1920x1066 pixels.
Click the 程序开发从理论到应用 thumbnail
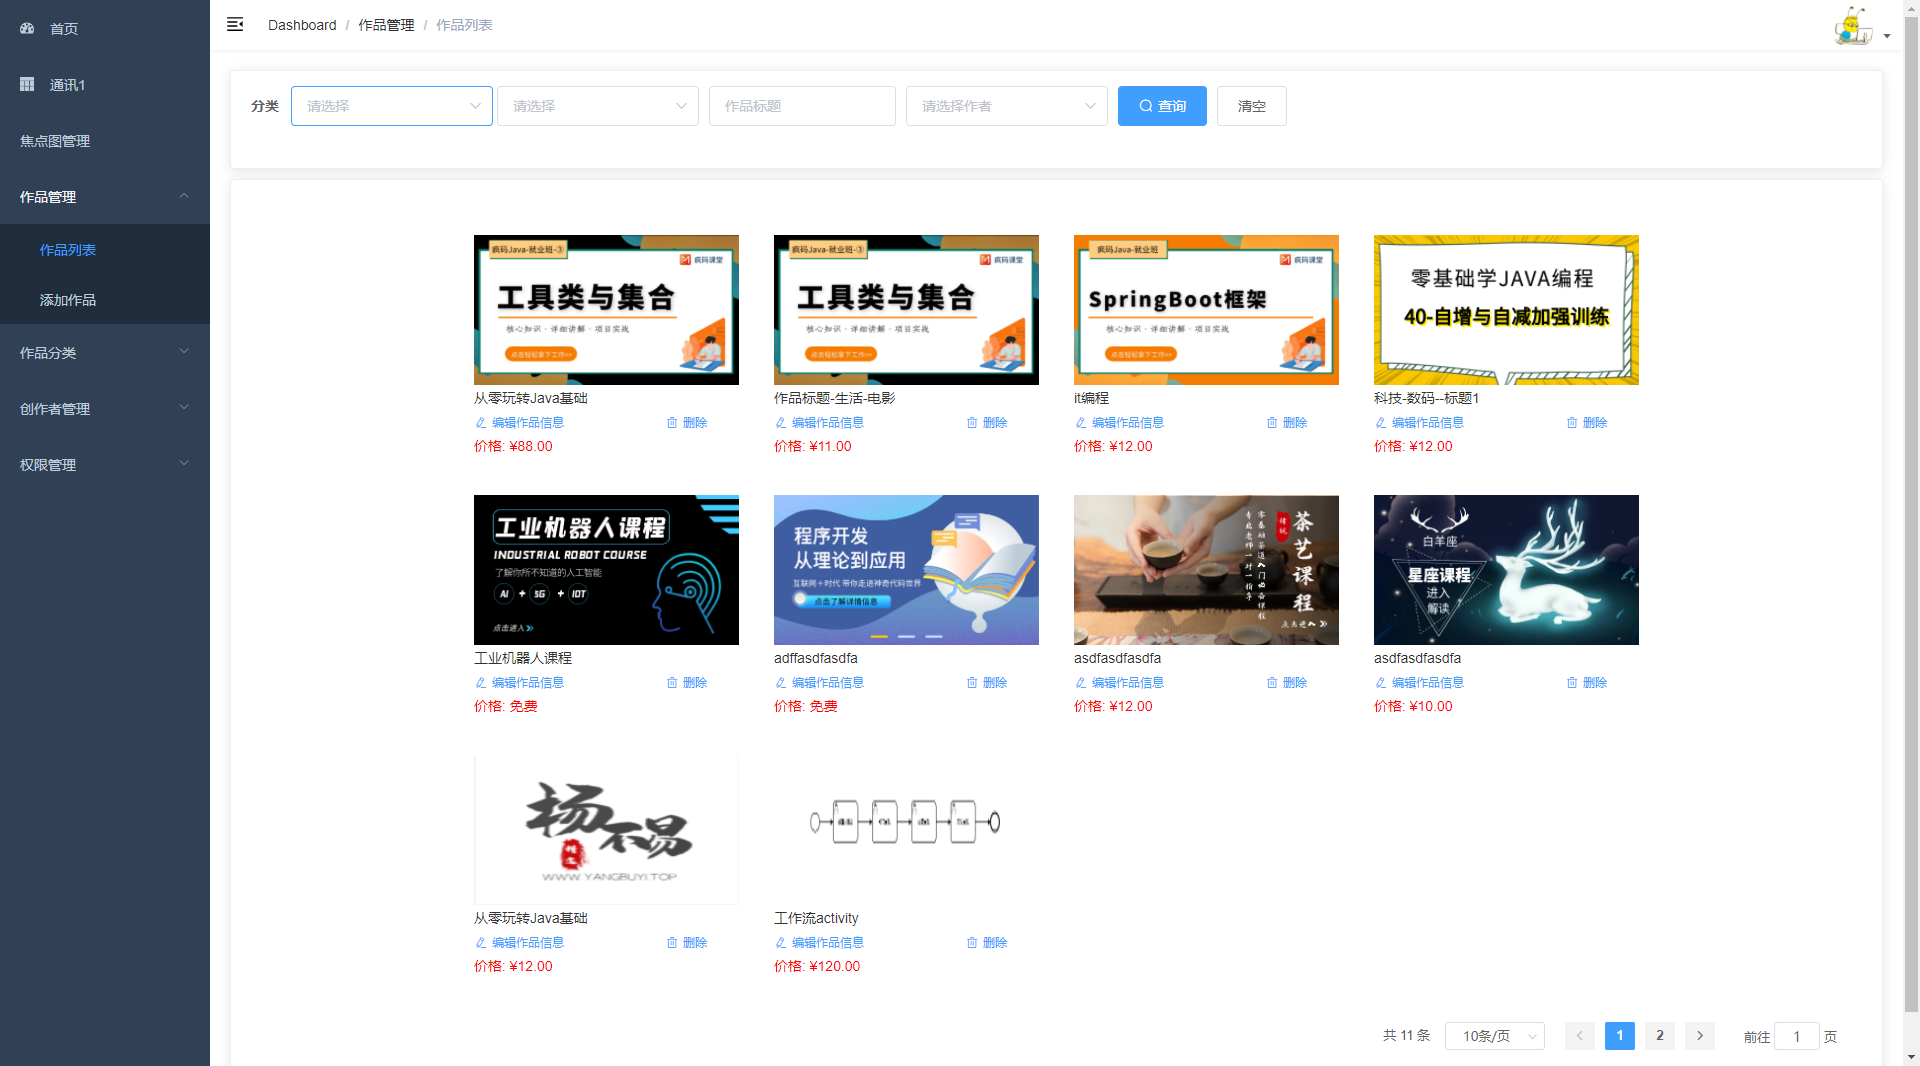906,570
